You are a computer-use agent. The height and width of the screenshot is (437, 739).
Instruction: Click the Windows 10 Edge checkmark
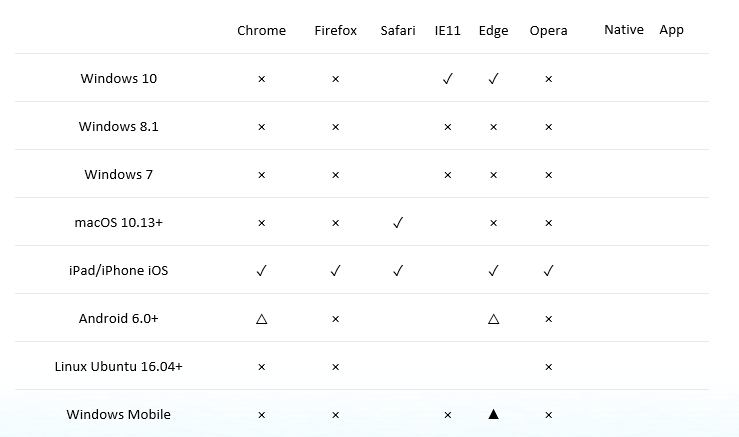(493, 79)
